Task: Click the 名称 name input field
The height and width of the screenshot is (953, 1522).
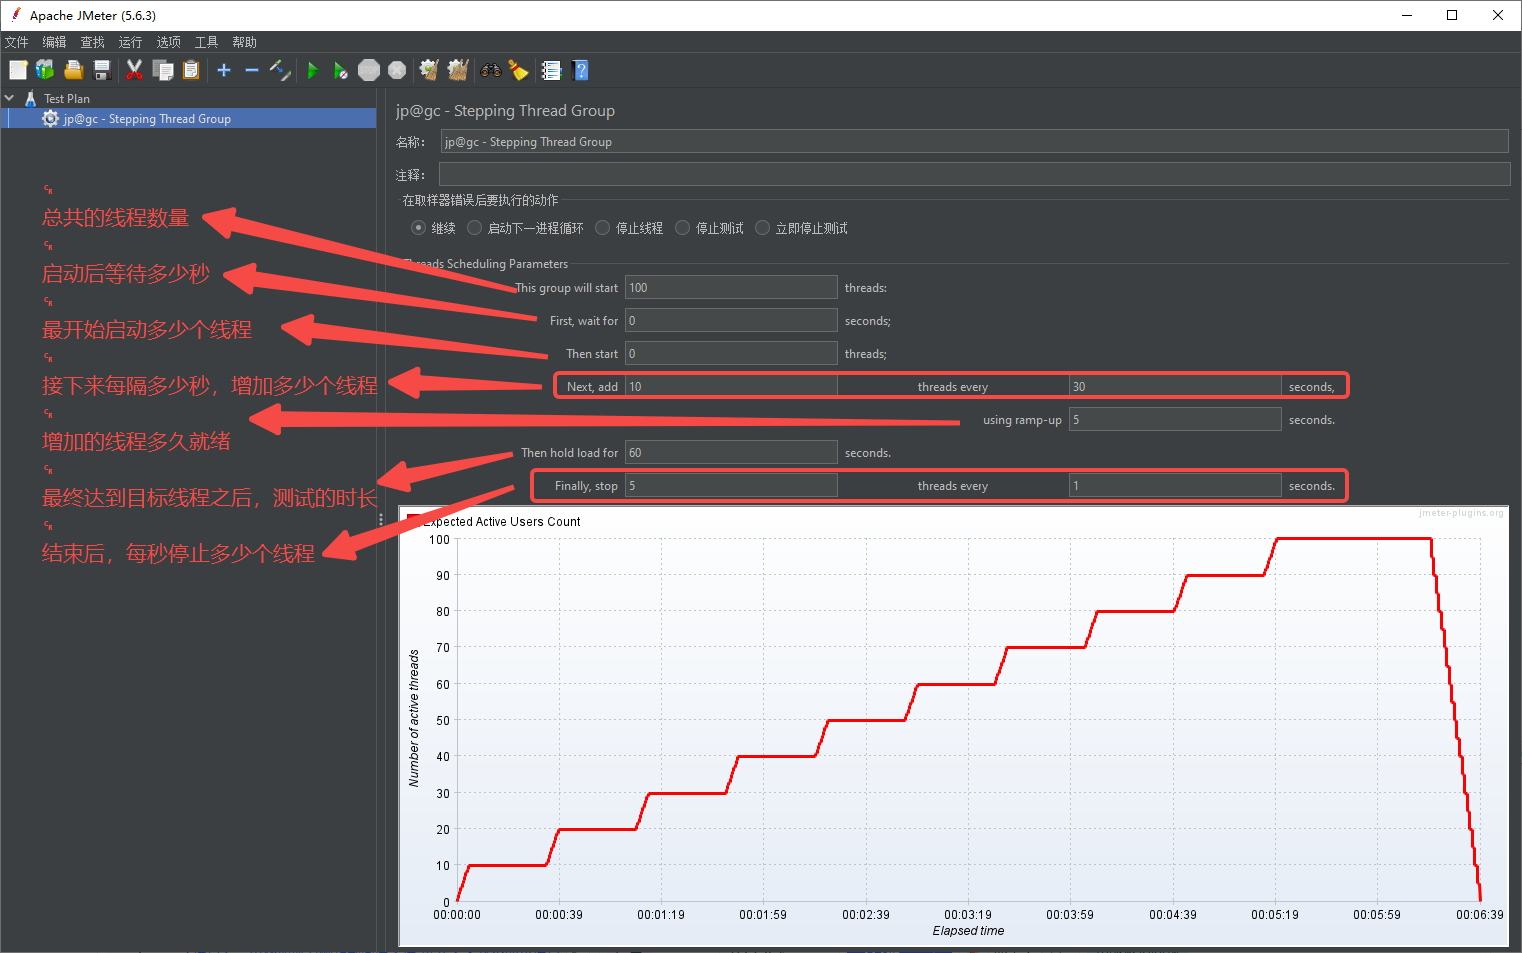Action: pos(974,141)
